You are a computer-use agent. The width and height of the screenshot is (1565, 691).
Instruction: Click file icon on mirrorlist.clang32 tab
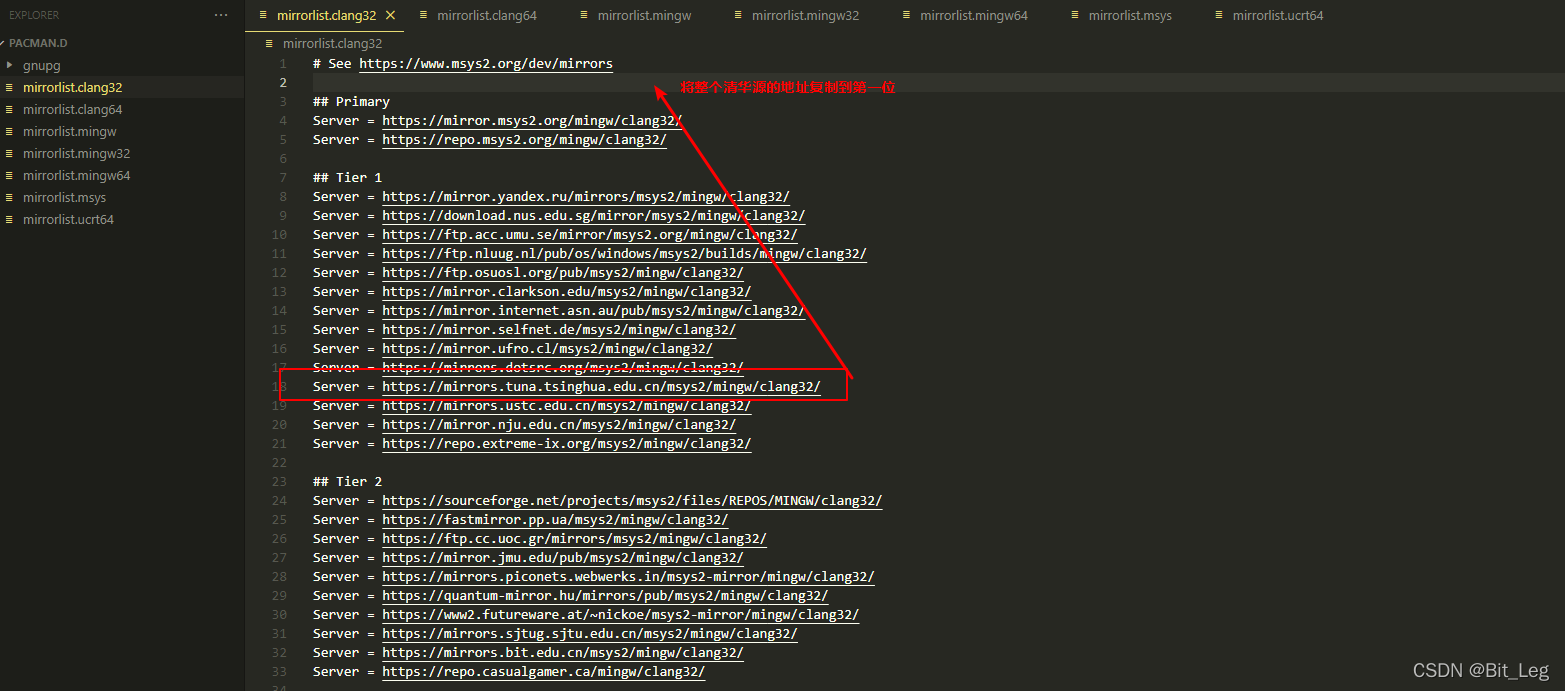[263, 15]
